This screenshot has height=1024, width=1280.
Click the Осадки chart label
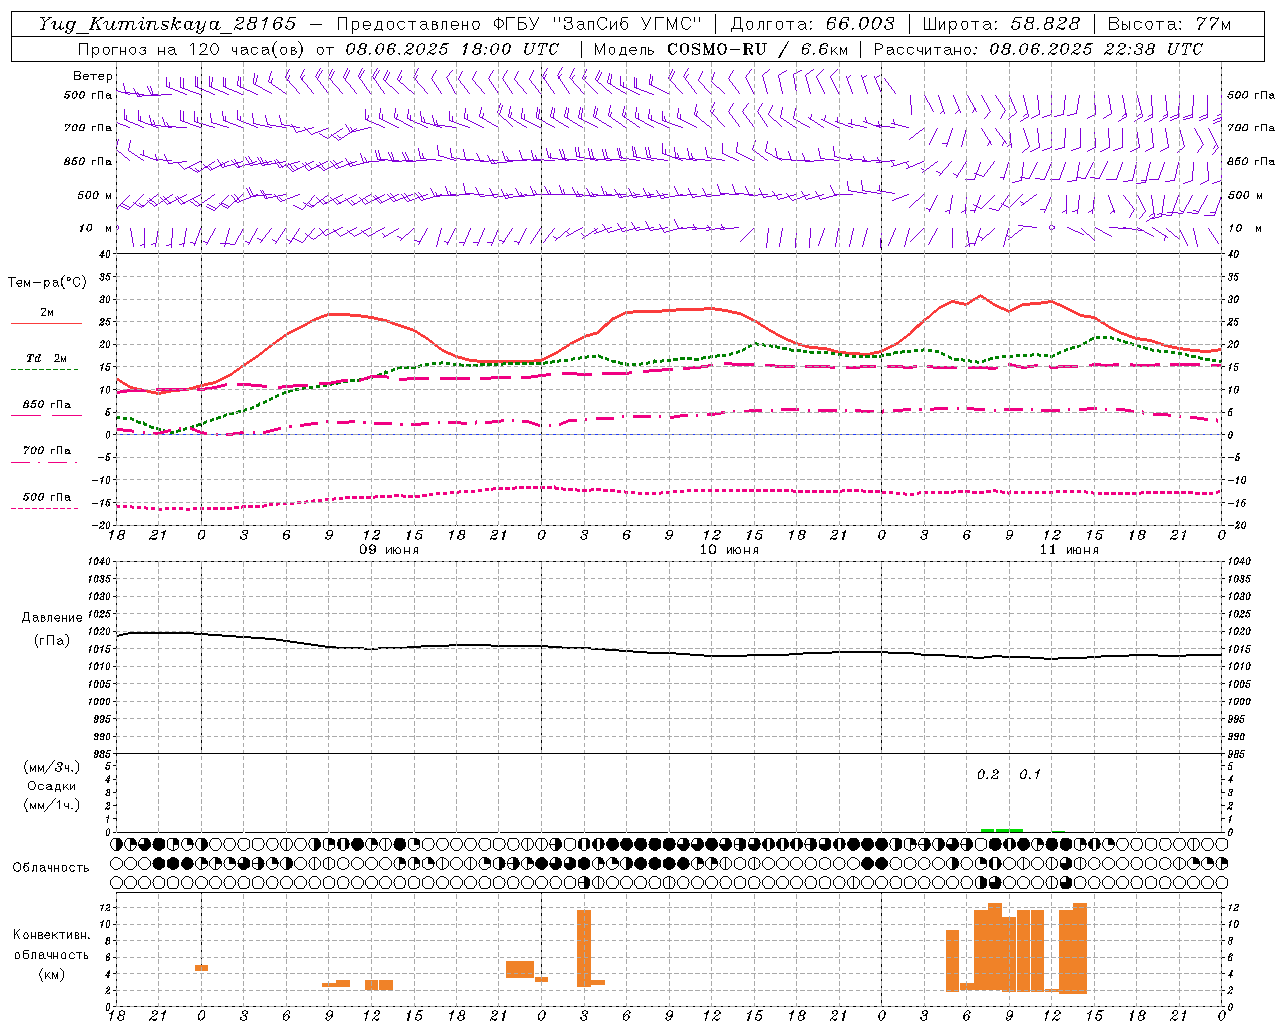click(52, 786)
